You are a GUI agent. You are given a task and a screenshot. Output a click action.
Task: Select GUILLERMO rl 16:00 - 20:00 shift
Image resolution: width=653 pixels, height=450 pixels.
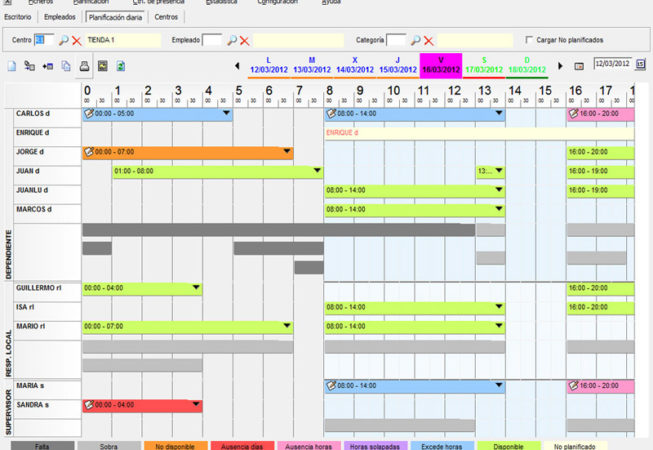click(x=601, y=288)
